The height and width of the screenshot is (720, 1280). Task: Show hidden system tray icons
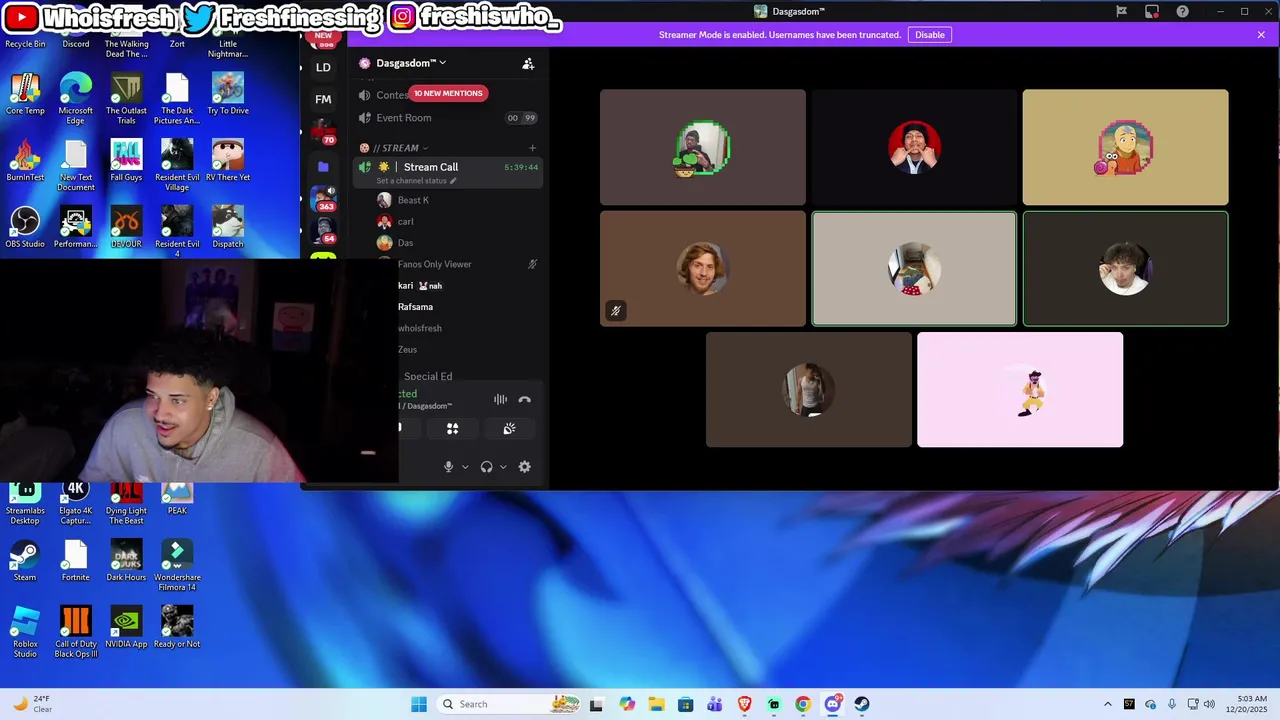pyautogui.click(x=1107, y=704)
